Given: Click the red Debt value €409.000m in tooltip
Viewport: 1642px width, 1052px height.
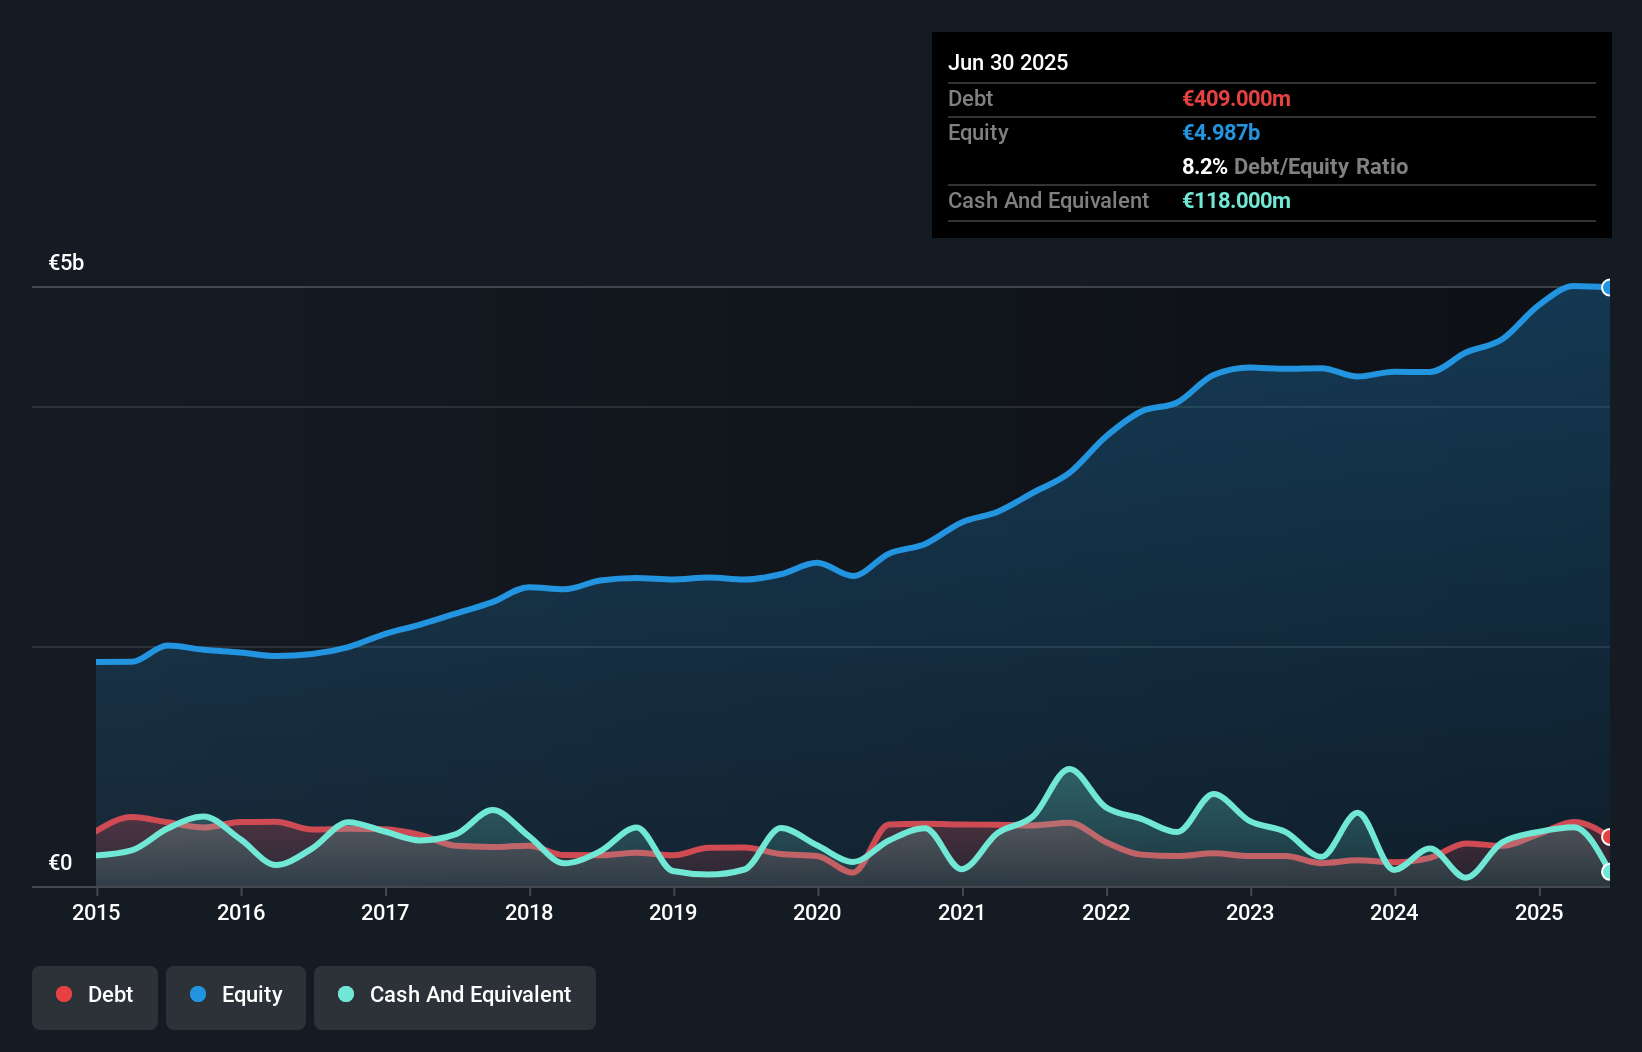Looking at the screenshot, I should (x=1236, y=99).
